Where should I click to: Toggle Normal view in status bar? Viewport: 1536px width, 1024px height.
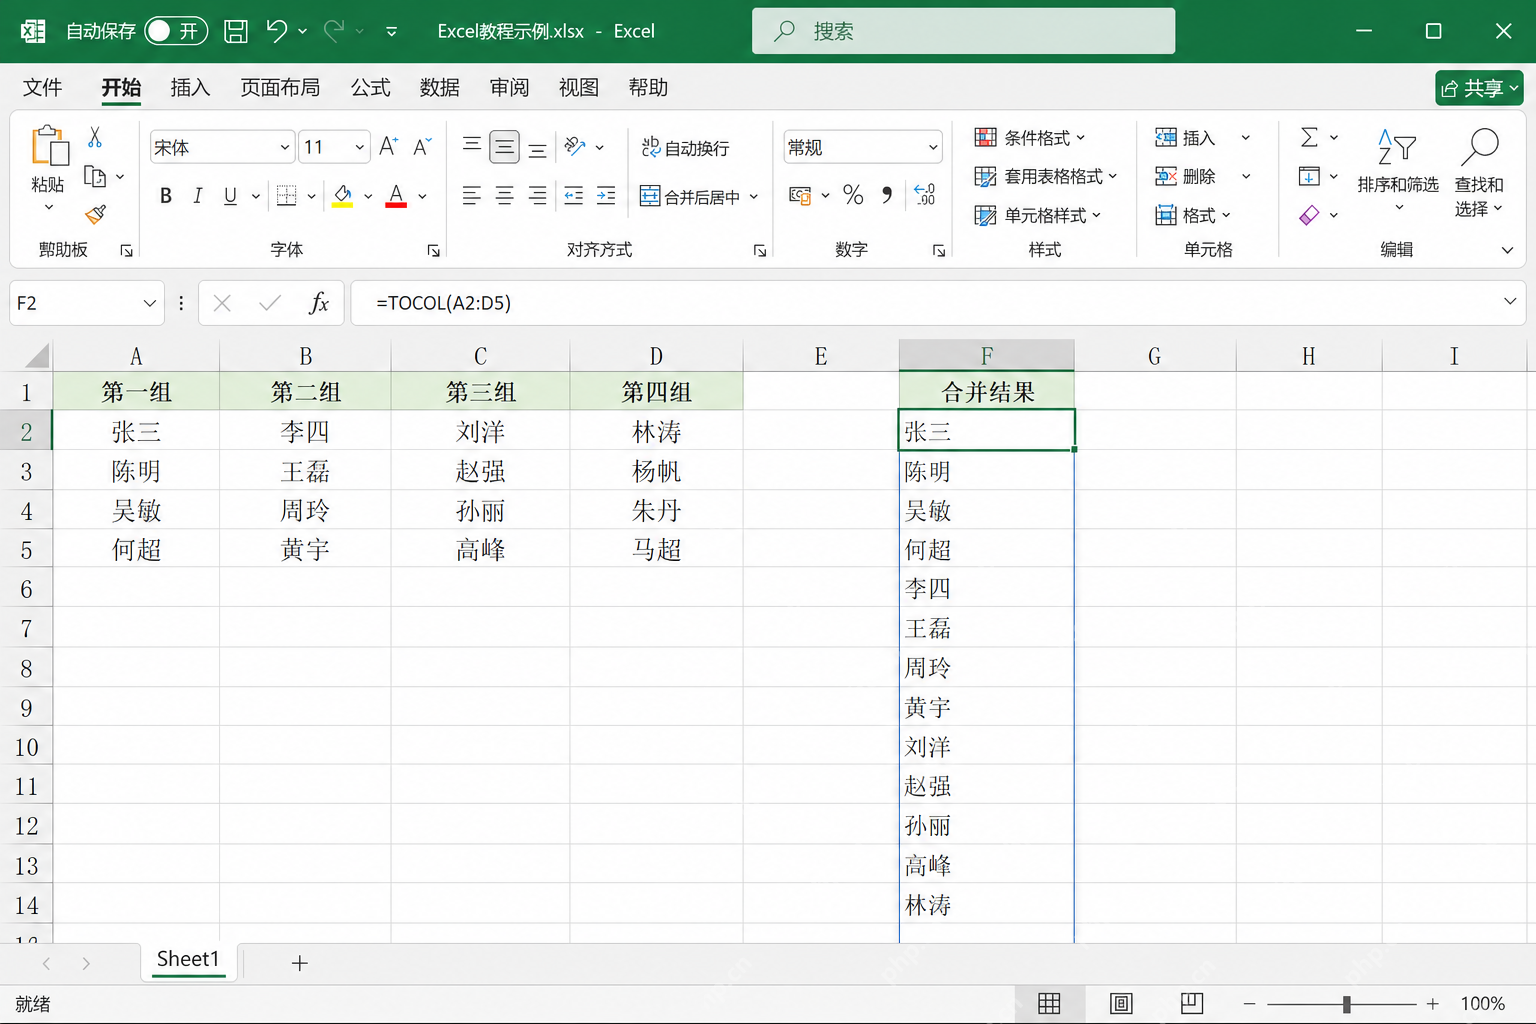pos(1049,1003)
